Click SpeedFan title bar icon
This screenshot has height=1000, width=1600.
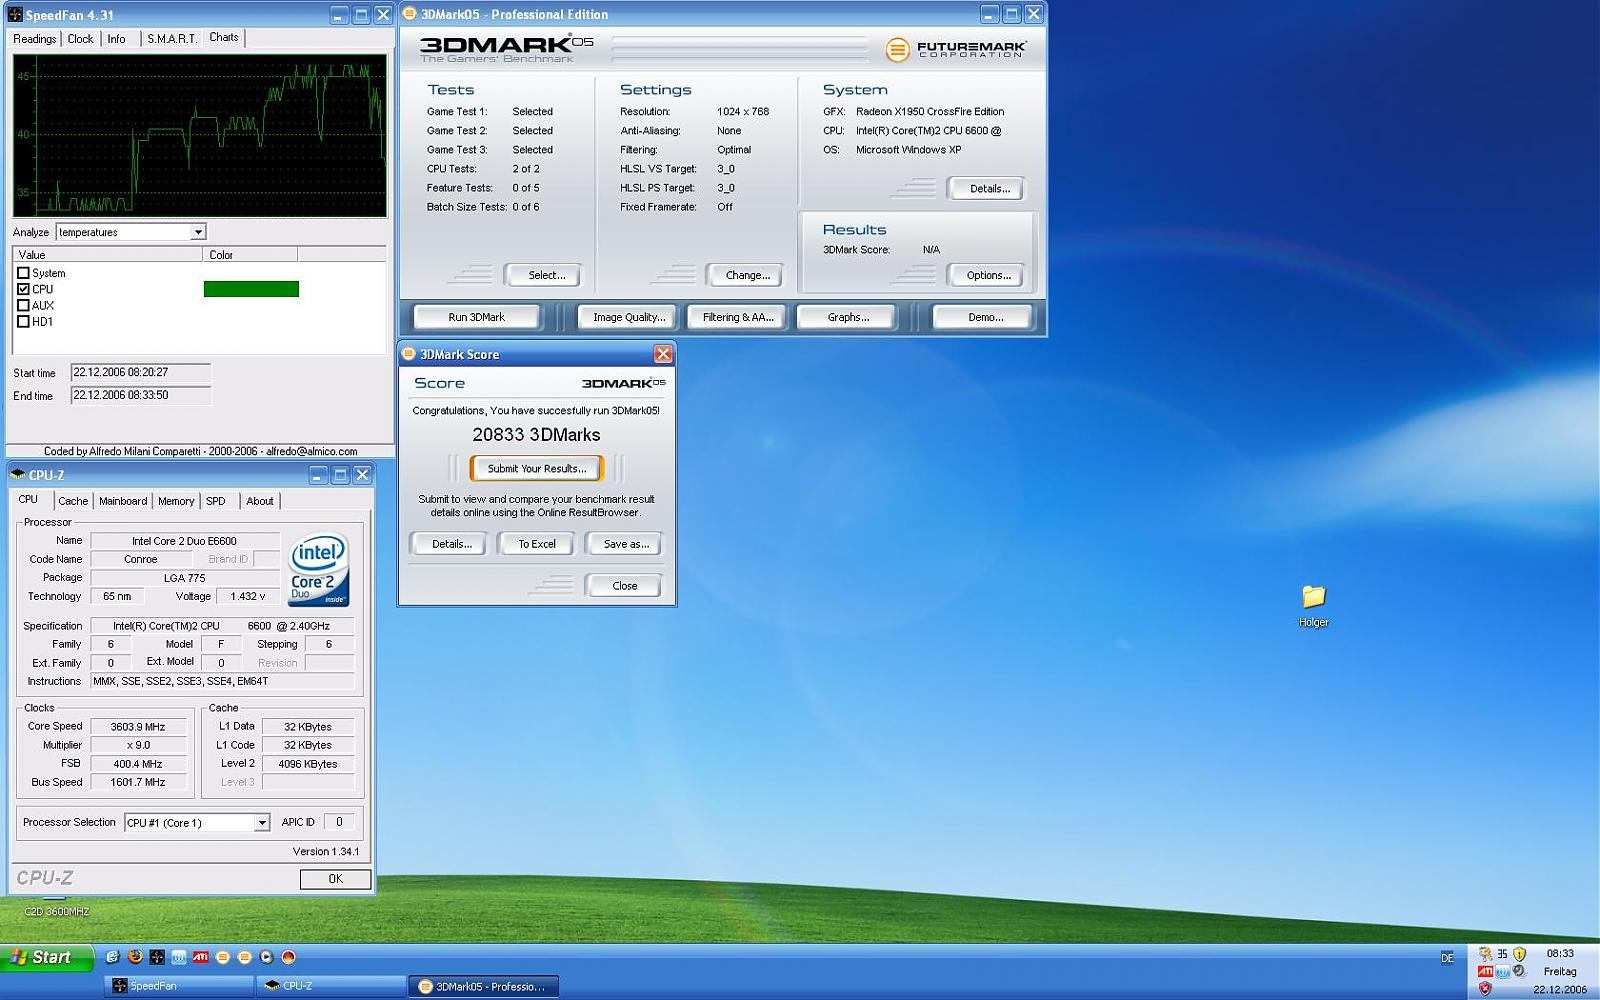point(14,15)
